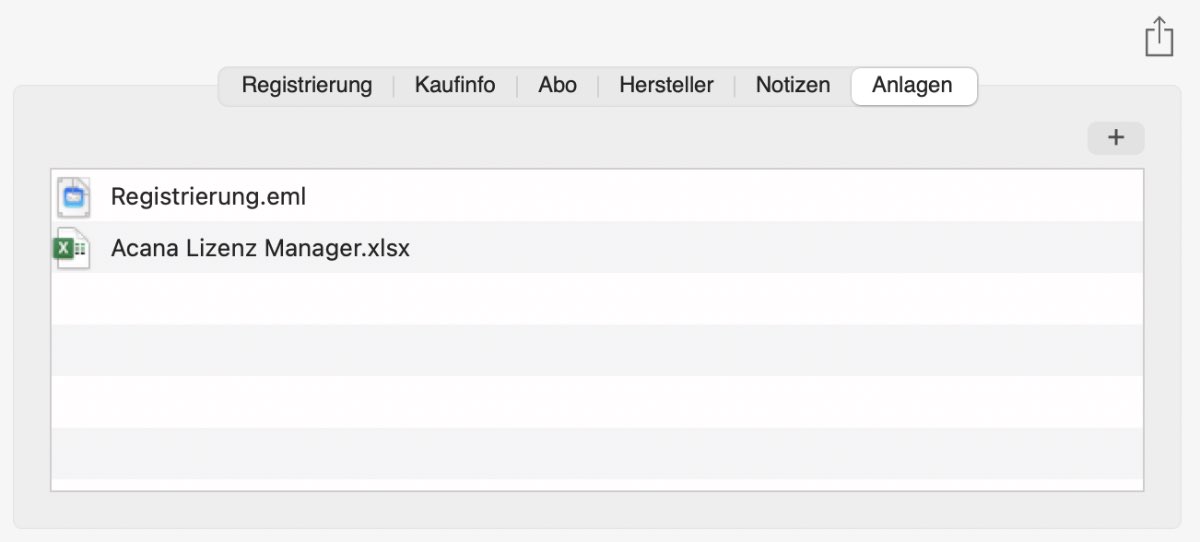Open the Kaufinfo tab
Image resolution: width=1200 pixels, height=542 pixels.
pos(455,85)
